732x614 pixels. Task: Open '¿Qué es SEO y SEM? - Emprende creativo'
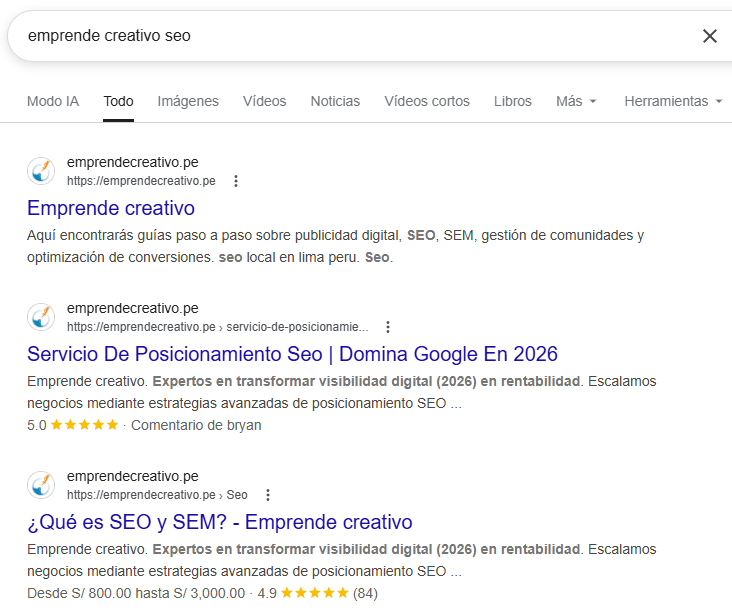tap(220, 522)
